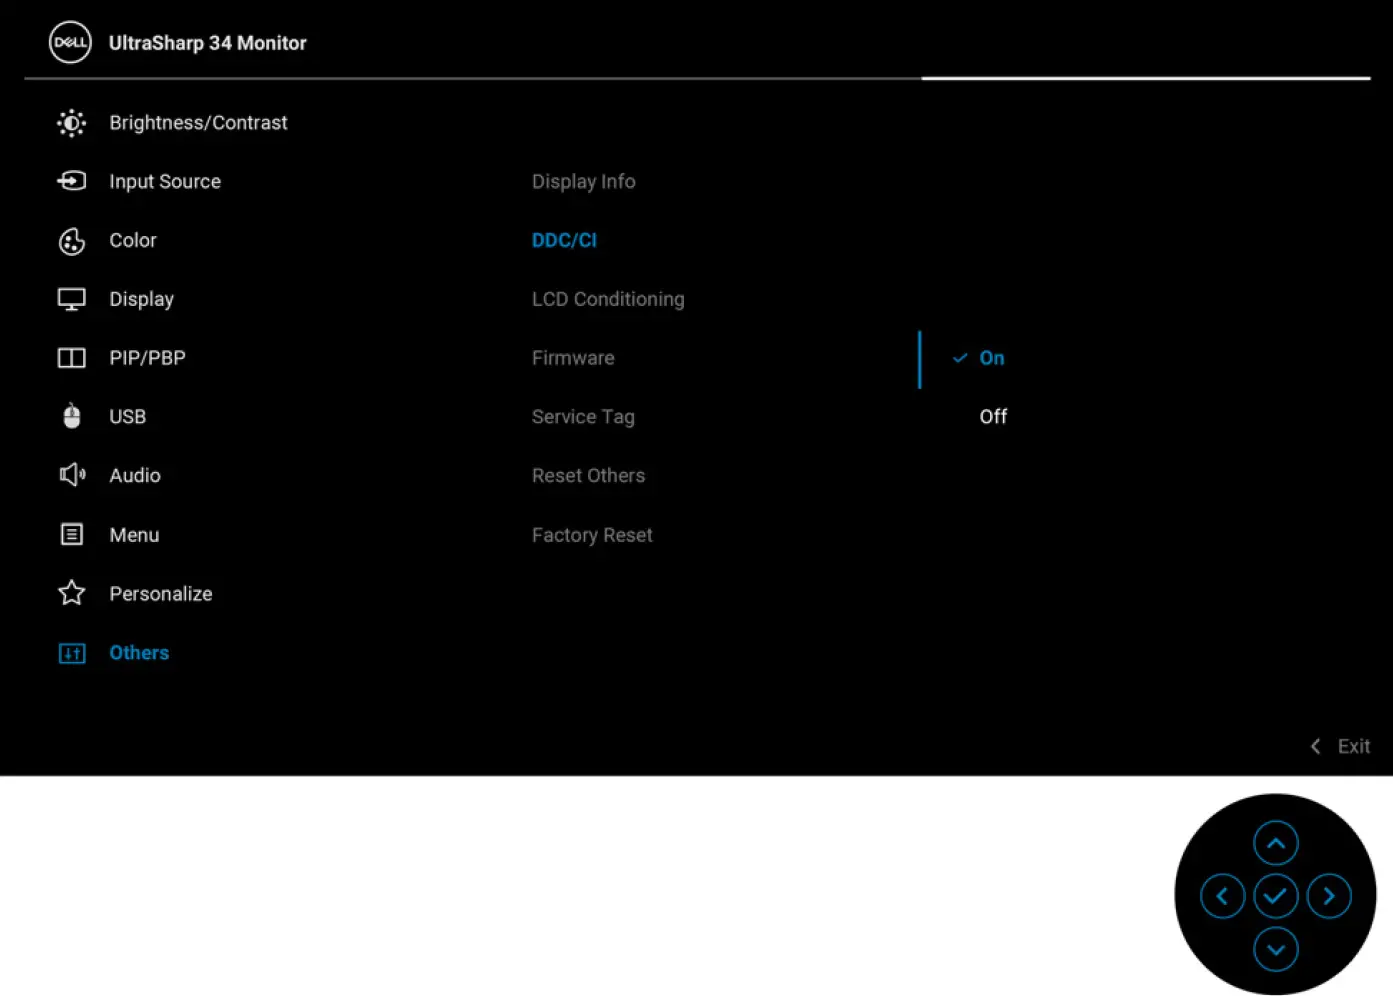1393x996 pixels.
Task: Choose Reset Others
Action: coord(588,476)
